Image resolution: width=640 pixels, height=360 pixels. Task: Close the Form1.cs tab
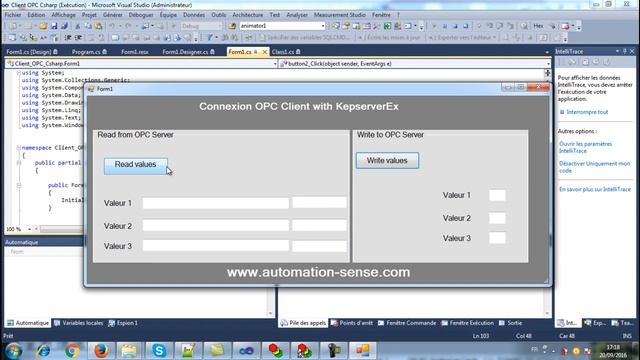click(264, 52)
